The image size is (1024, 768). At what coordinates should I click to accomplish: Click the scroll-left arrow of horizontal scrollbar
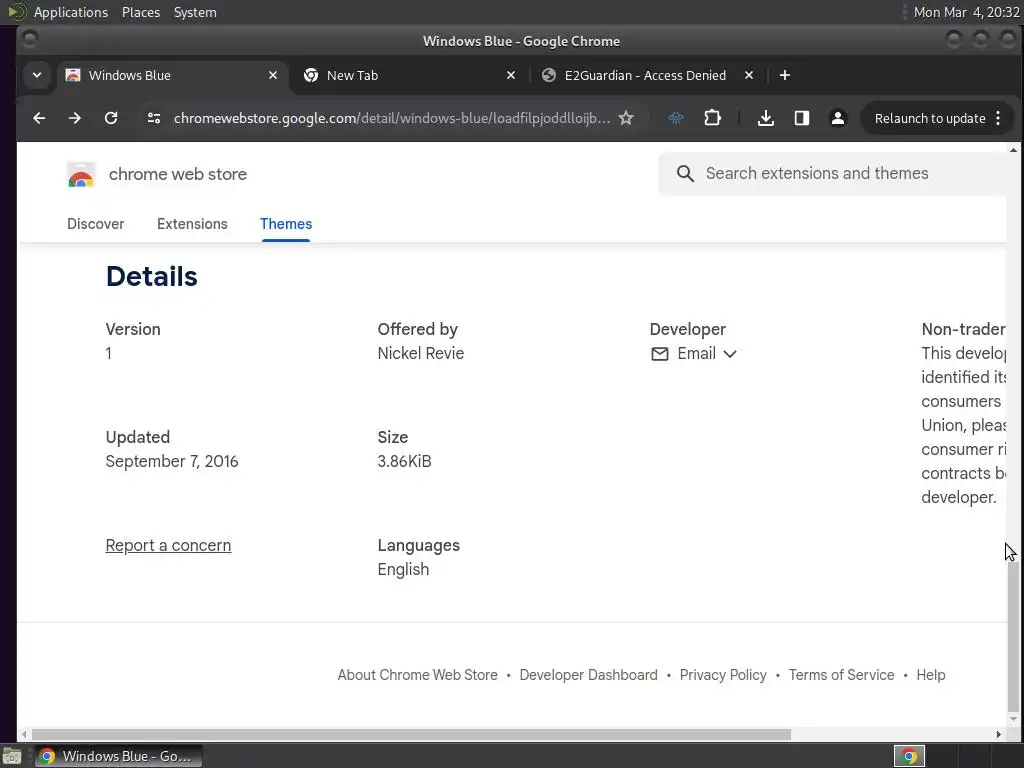click(x=24, y=735)
